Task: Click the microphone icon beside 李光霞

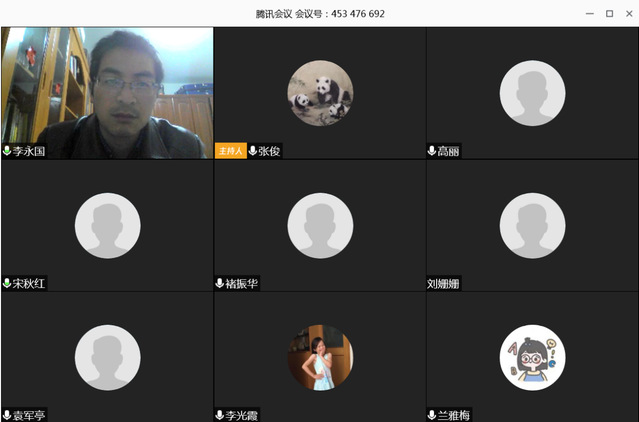Action: click(x=220, y=414)
